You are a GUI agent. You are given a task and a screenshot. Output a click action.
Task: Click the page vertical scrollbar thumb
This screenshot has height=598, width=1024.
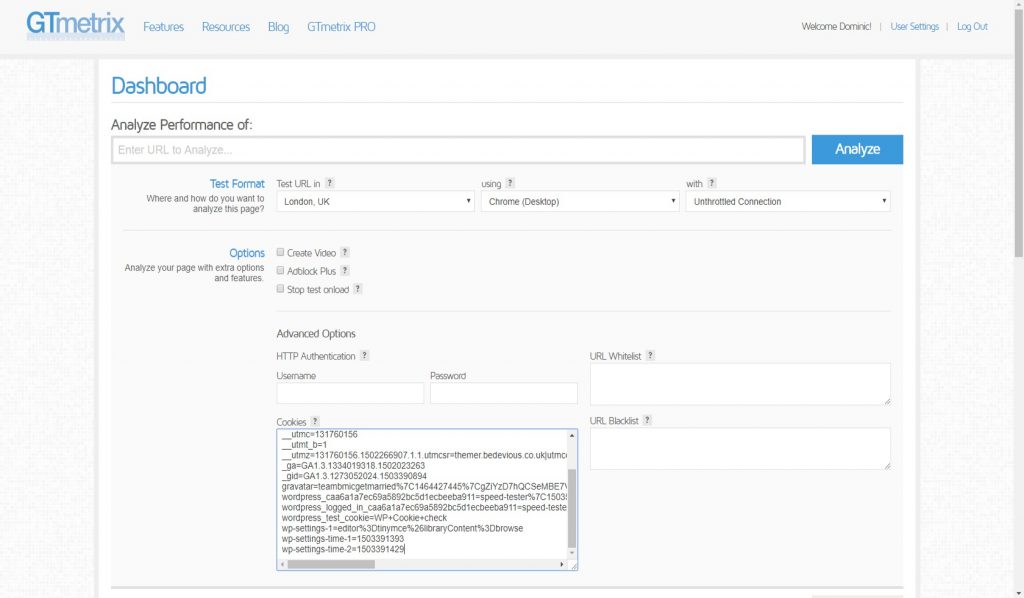1019,131
